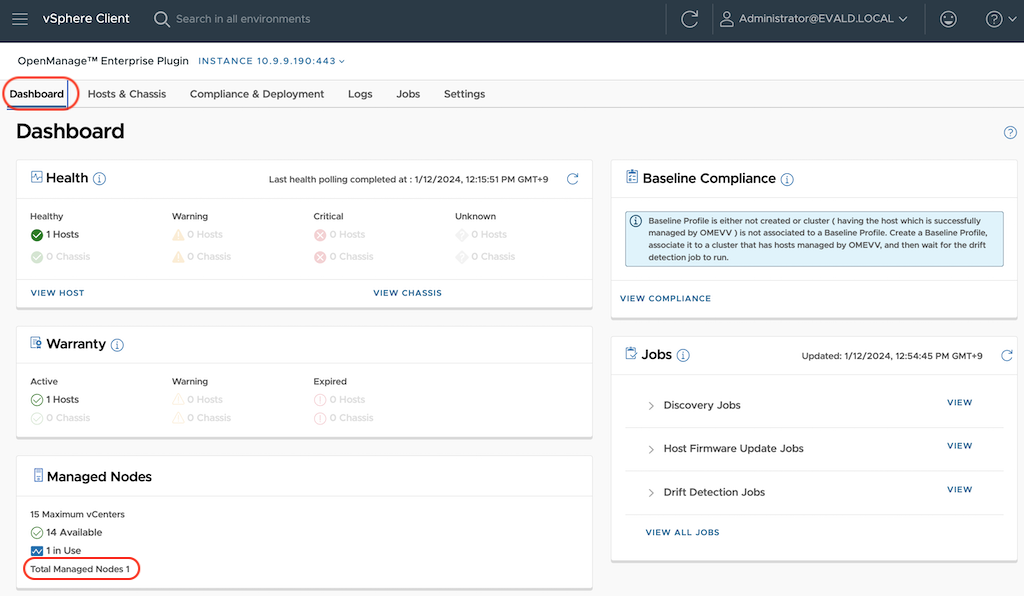Open the Jobs tab
The width and height of the screenshot is (1024, 596).
(408, 94)
